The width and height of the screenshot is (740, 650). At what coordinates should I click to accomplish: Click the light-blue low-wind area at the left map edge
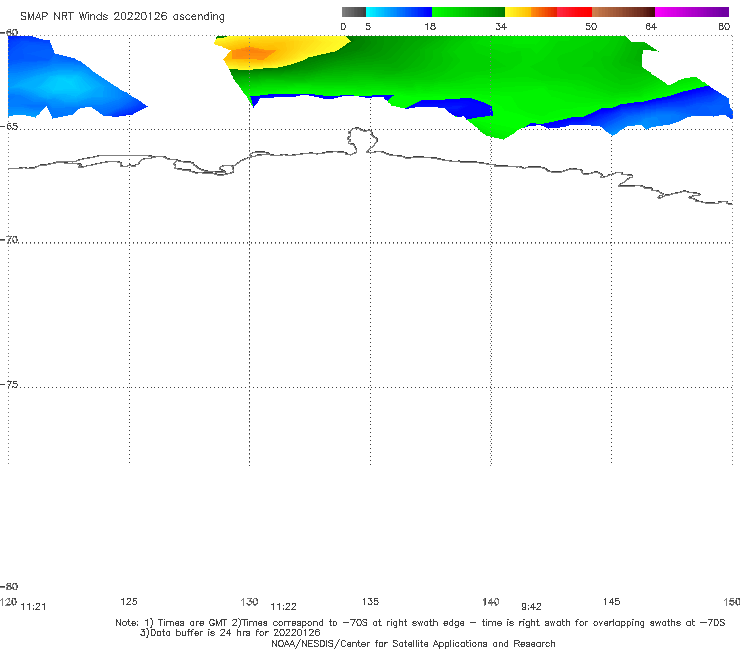[x=64, y=84]
